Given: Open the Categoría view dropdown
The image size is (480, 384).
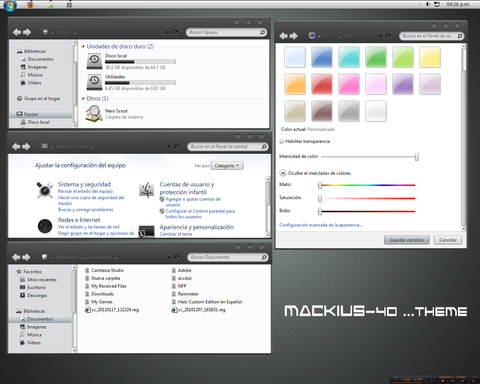Looking at the screenshot, I should [227, 166].
